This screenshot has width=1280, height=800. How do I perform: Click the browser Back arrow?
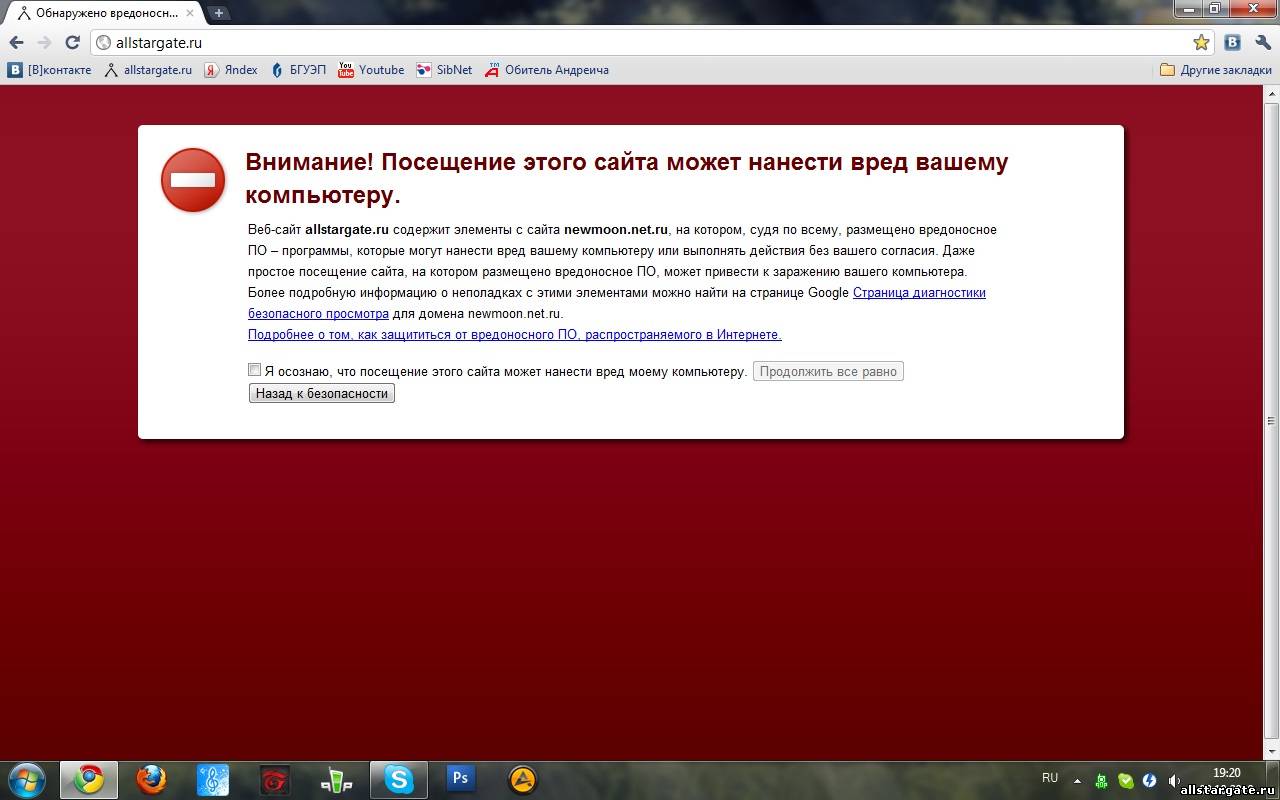point(16,42)
